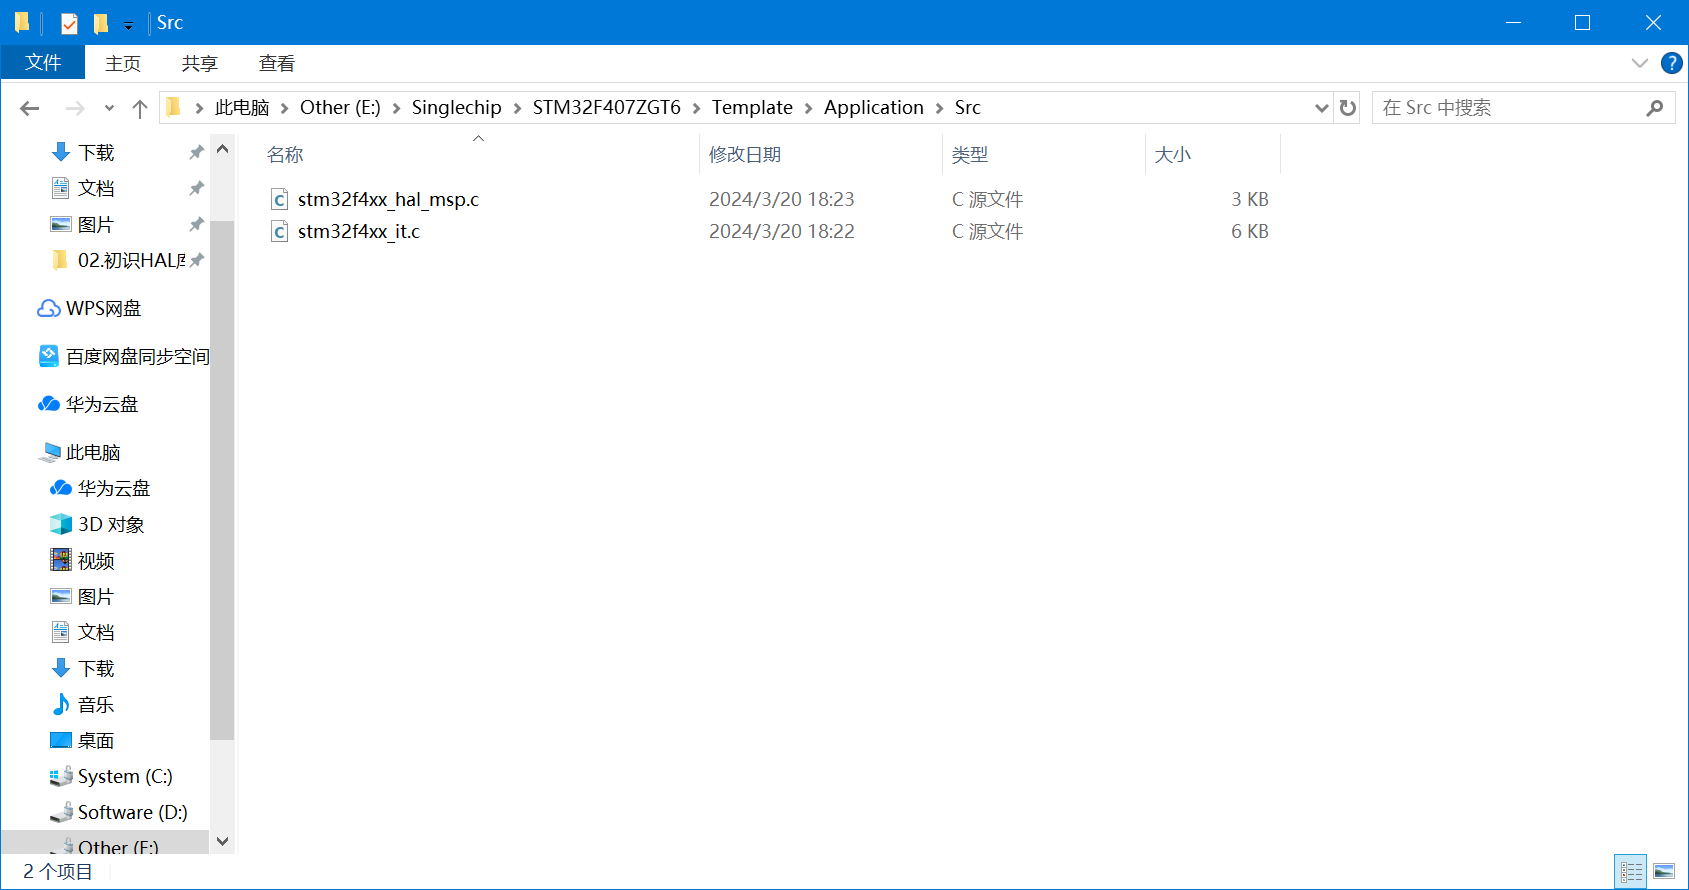Screen dimensions: 1689x890
Task: Click Application in the breadcrumb path
Action: (x=873, y=107)
